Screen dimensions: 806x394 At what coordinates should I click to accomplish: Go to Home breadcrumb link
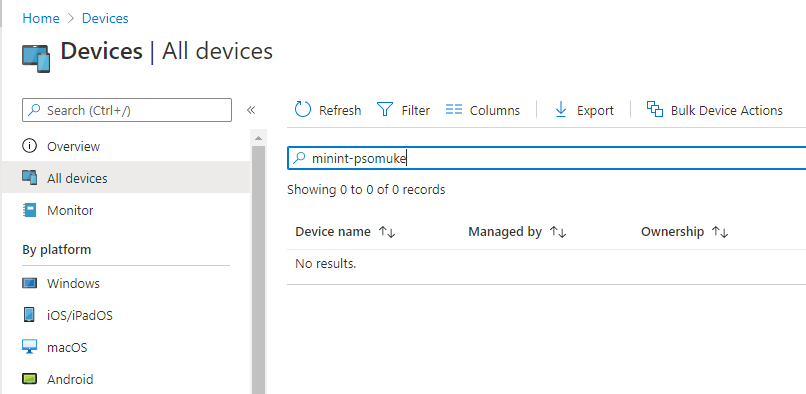41,19
